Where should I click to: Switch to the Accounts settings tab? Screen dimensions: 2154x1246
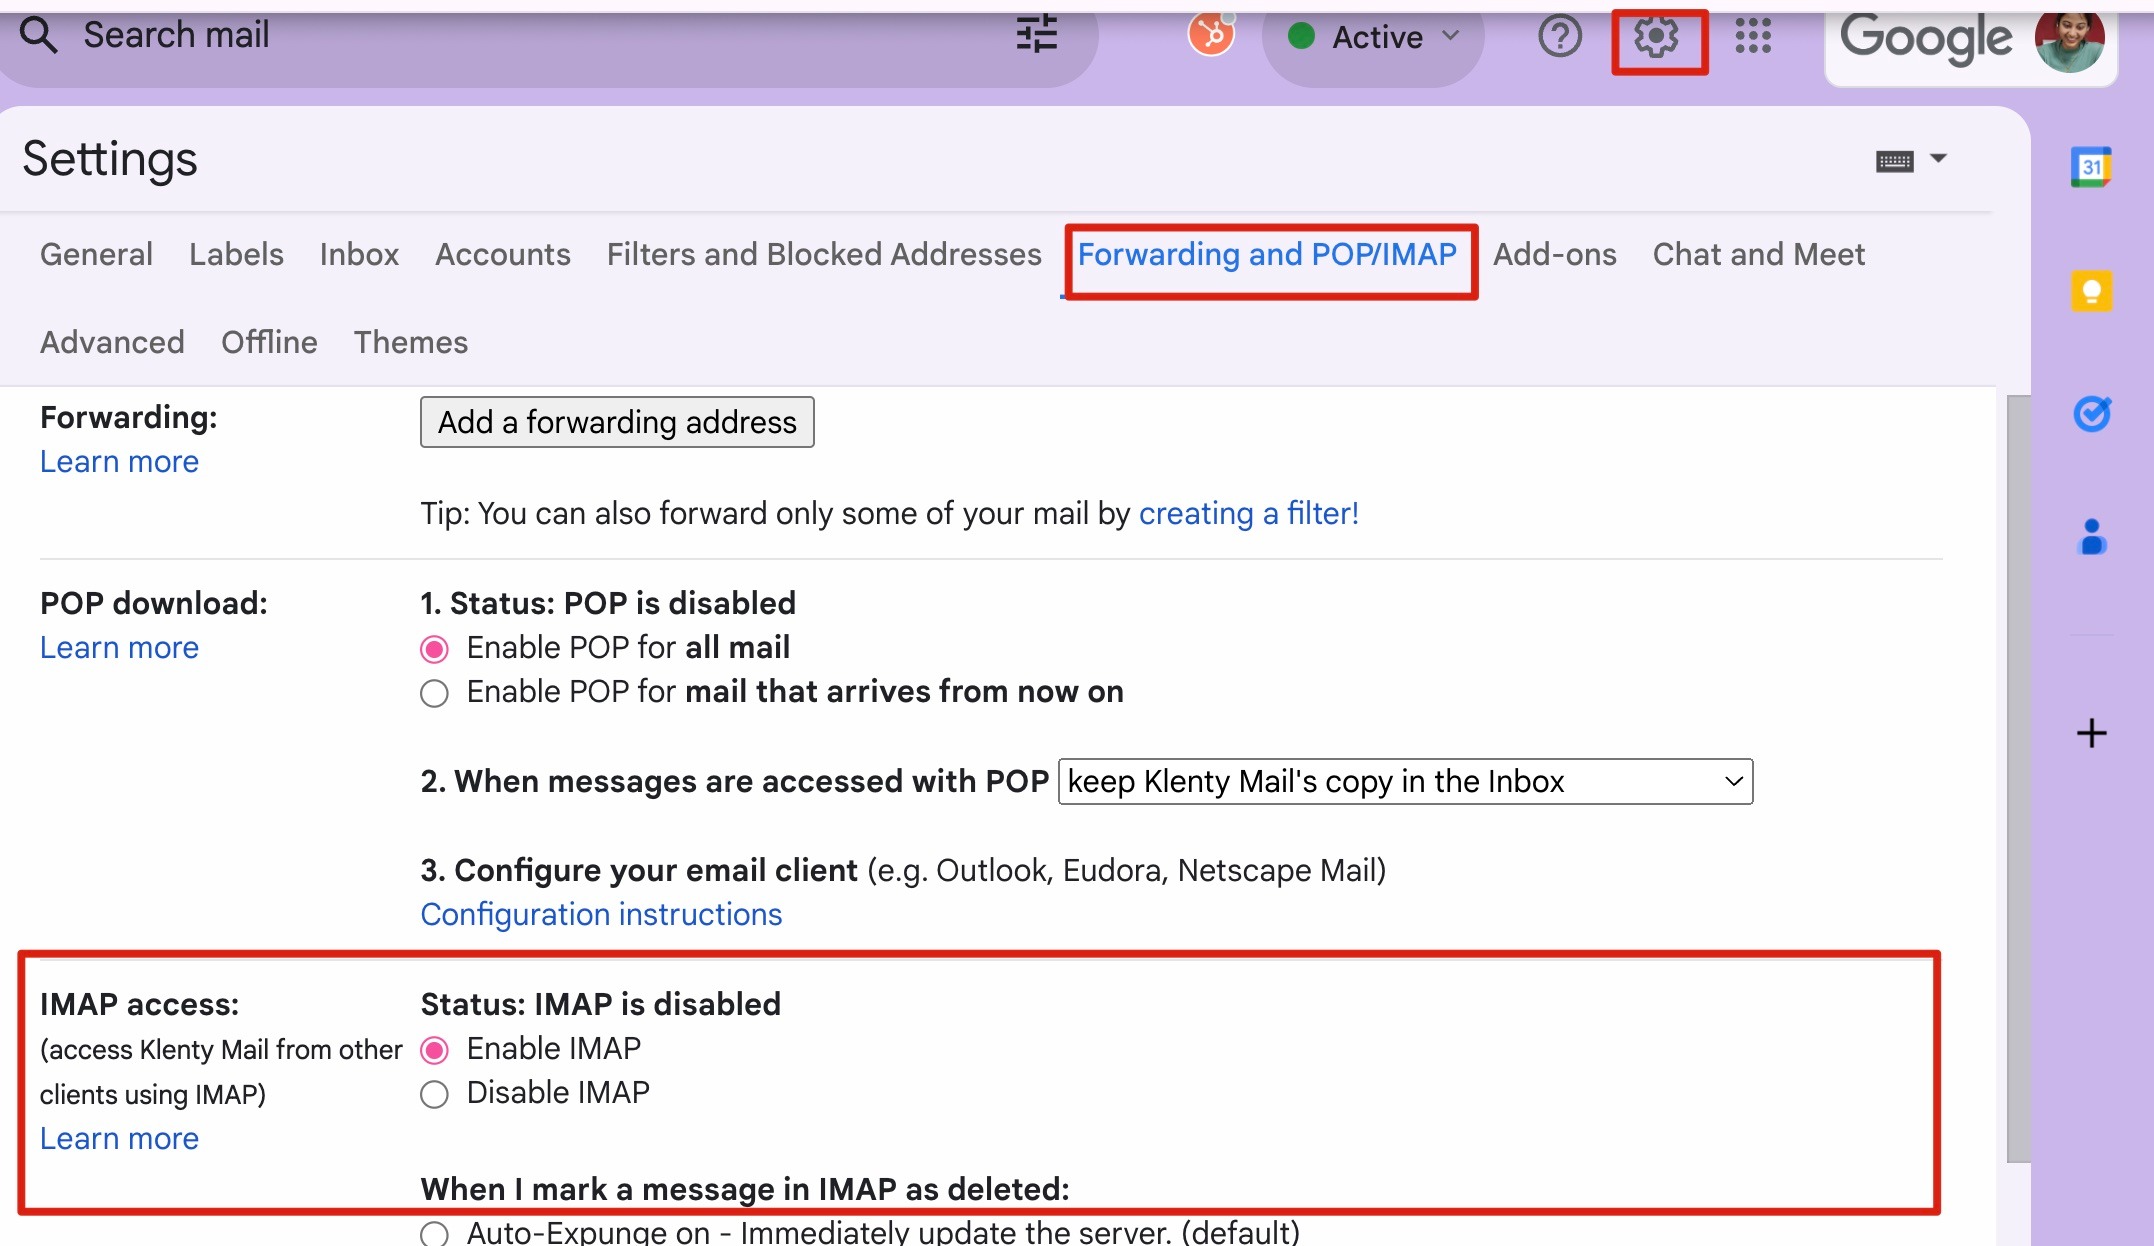502,254
